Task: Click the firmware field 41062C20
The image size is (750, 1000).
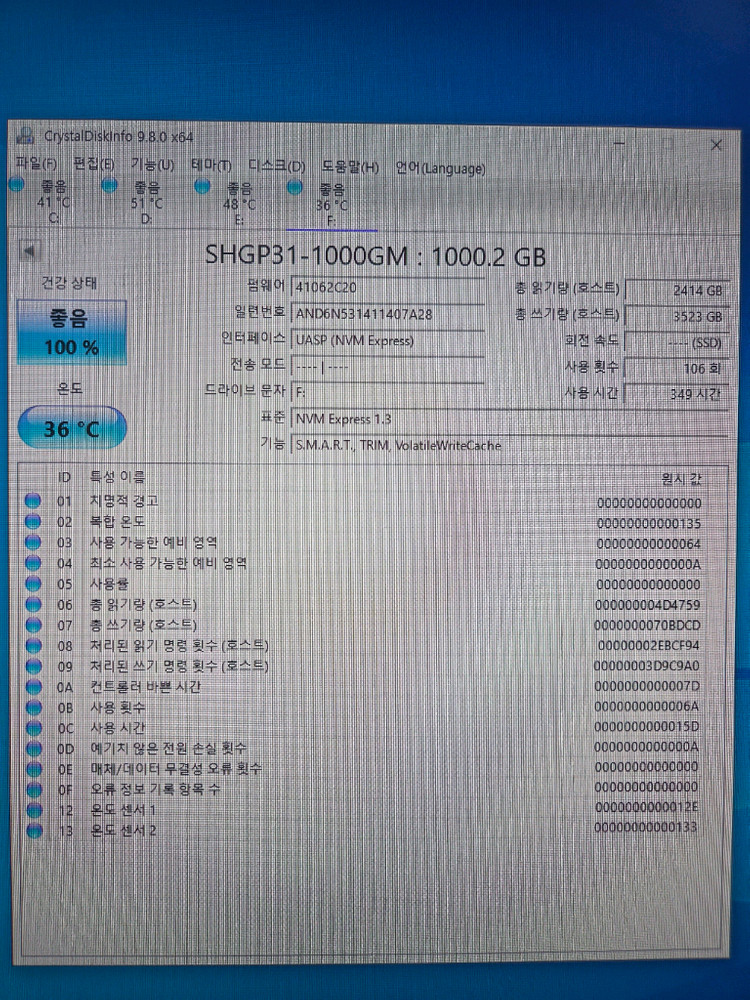Action: [x=387, y=287]
